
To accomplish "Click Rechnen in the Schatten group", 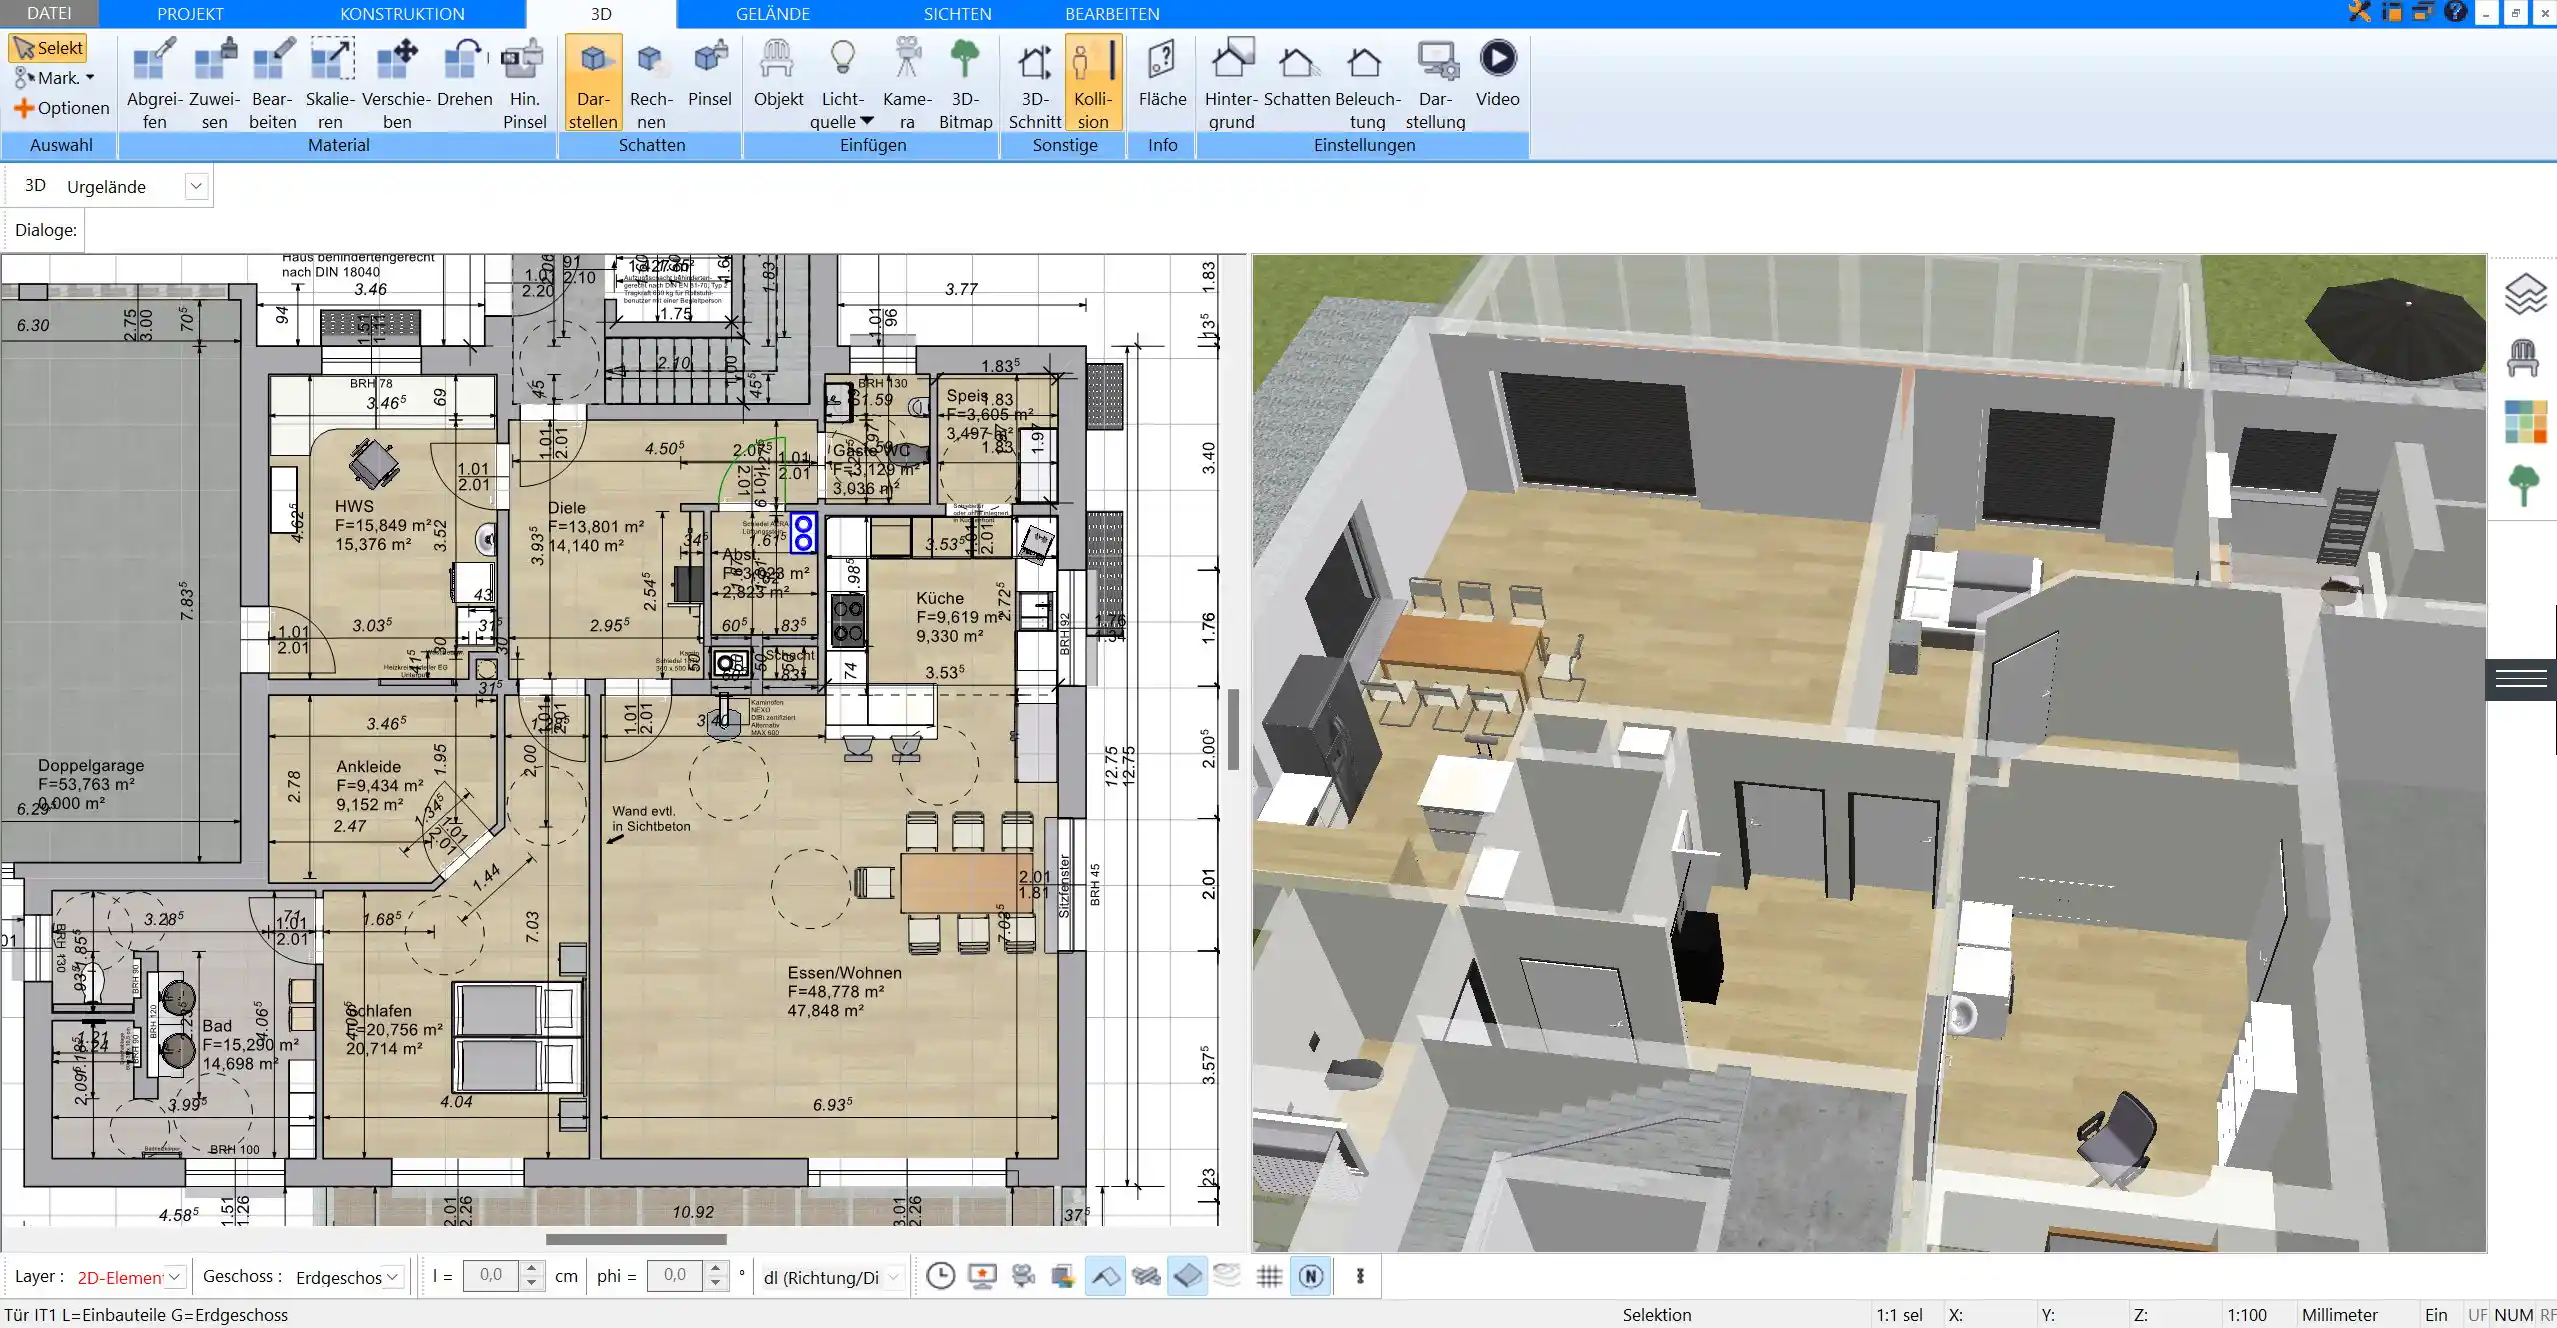I will (x=651, y=83).
